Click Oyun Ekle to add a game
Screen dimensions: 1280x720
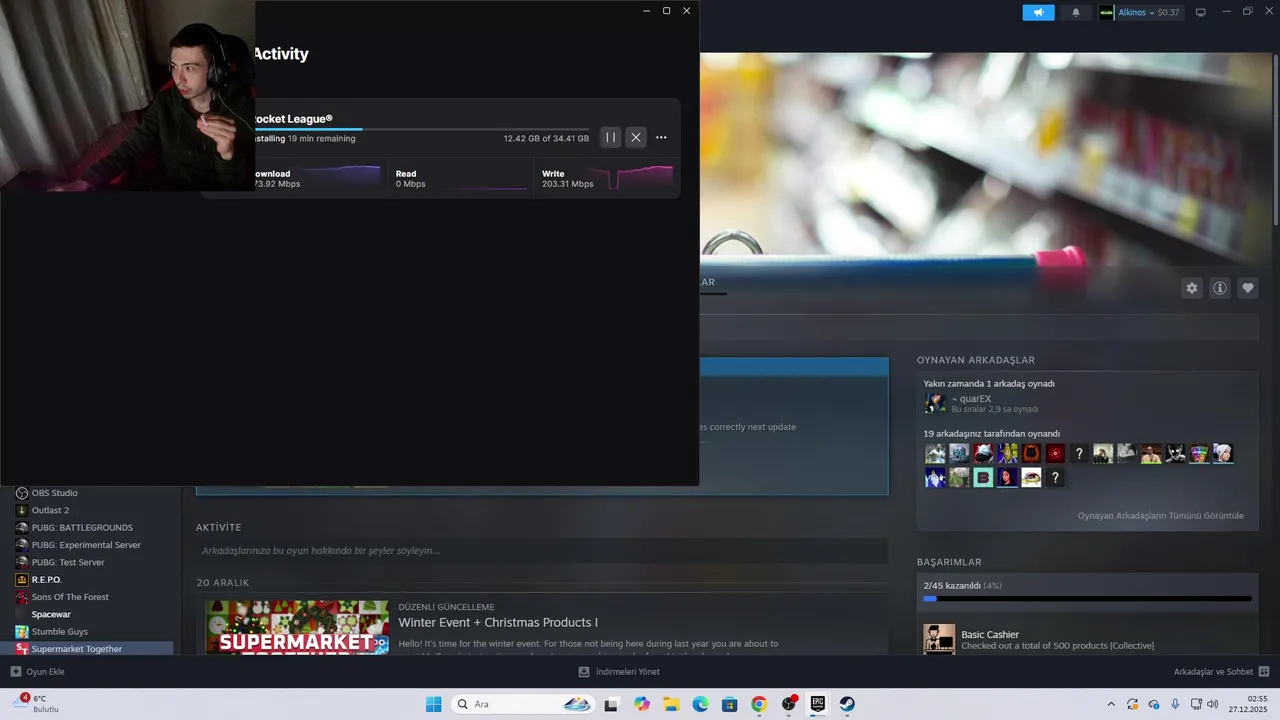pos(37,672)
